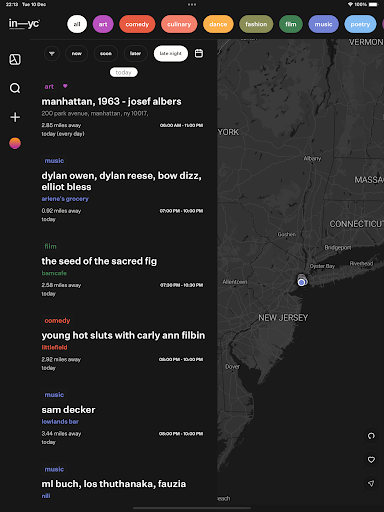The width and height of the screenshot is (384, 512).
Task: Open the search icon in sidebar
Action: click(x=15, y=88)
